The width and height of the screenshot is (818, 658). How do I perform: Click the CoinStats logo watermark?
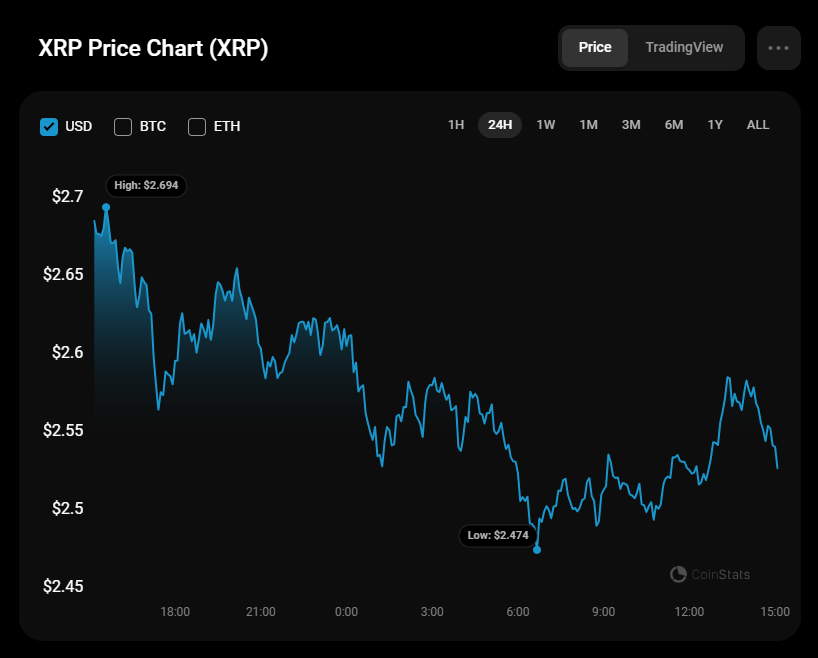tap(710, 574)
